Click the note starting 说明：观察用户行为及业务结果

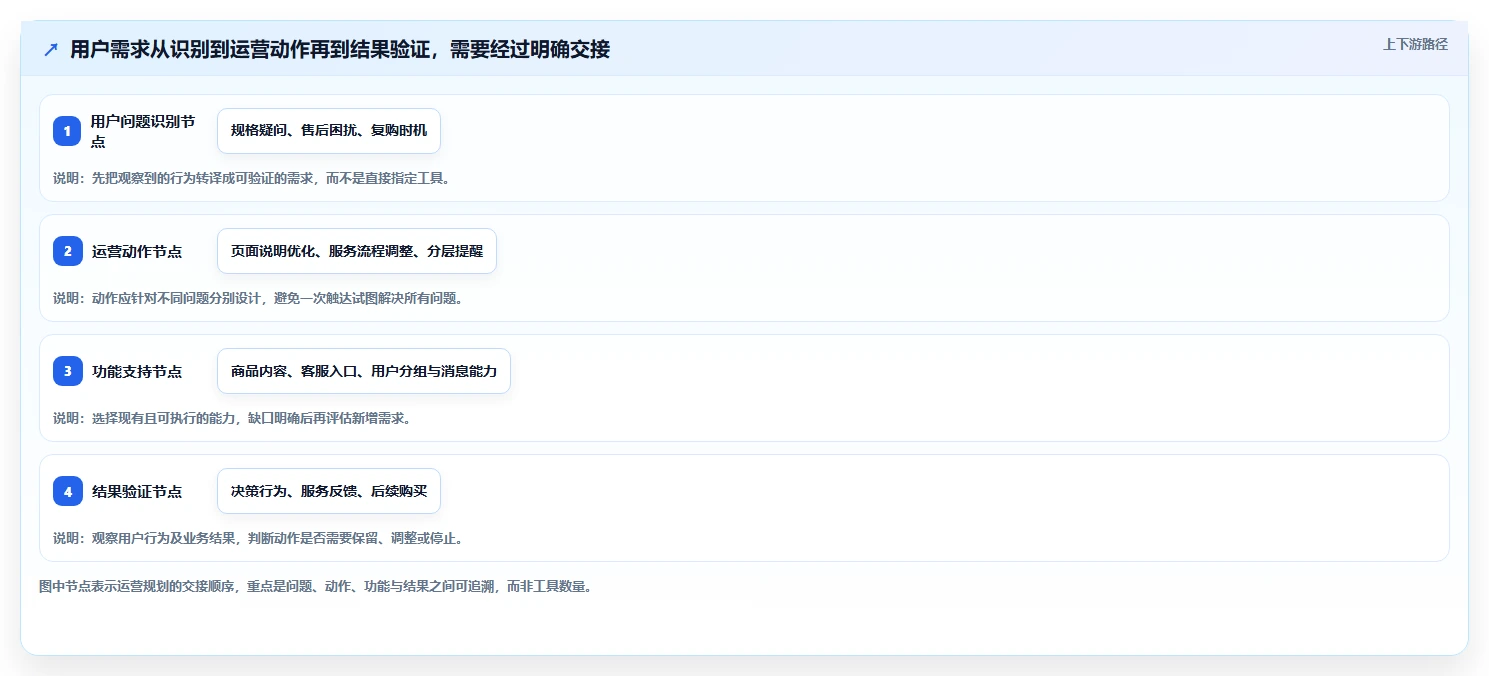point(258,538)
